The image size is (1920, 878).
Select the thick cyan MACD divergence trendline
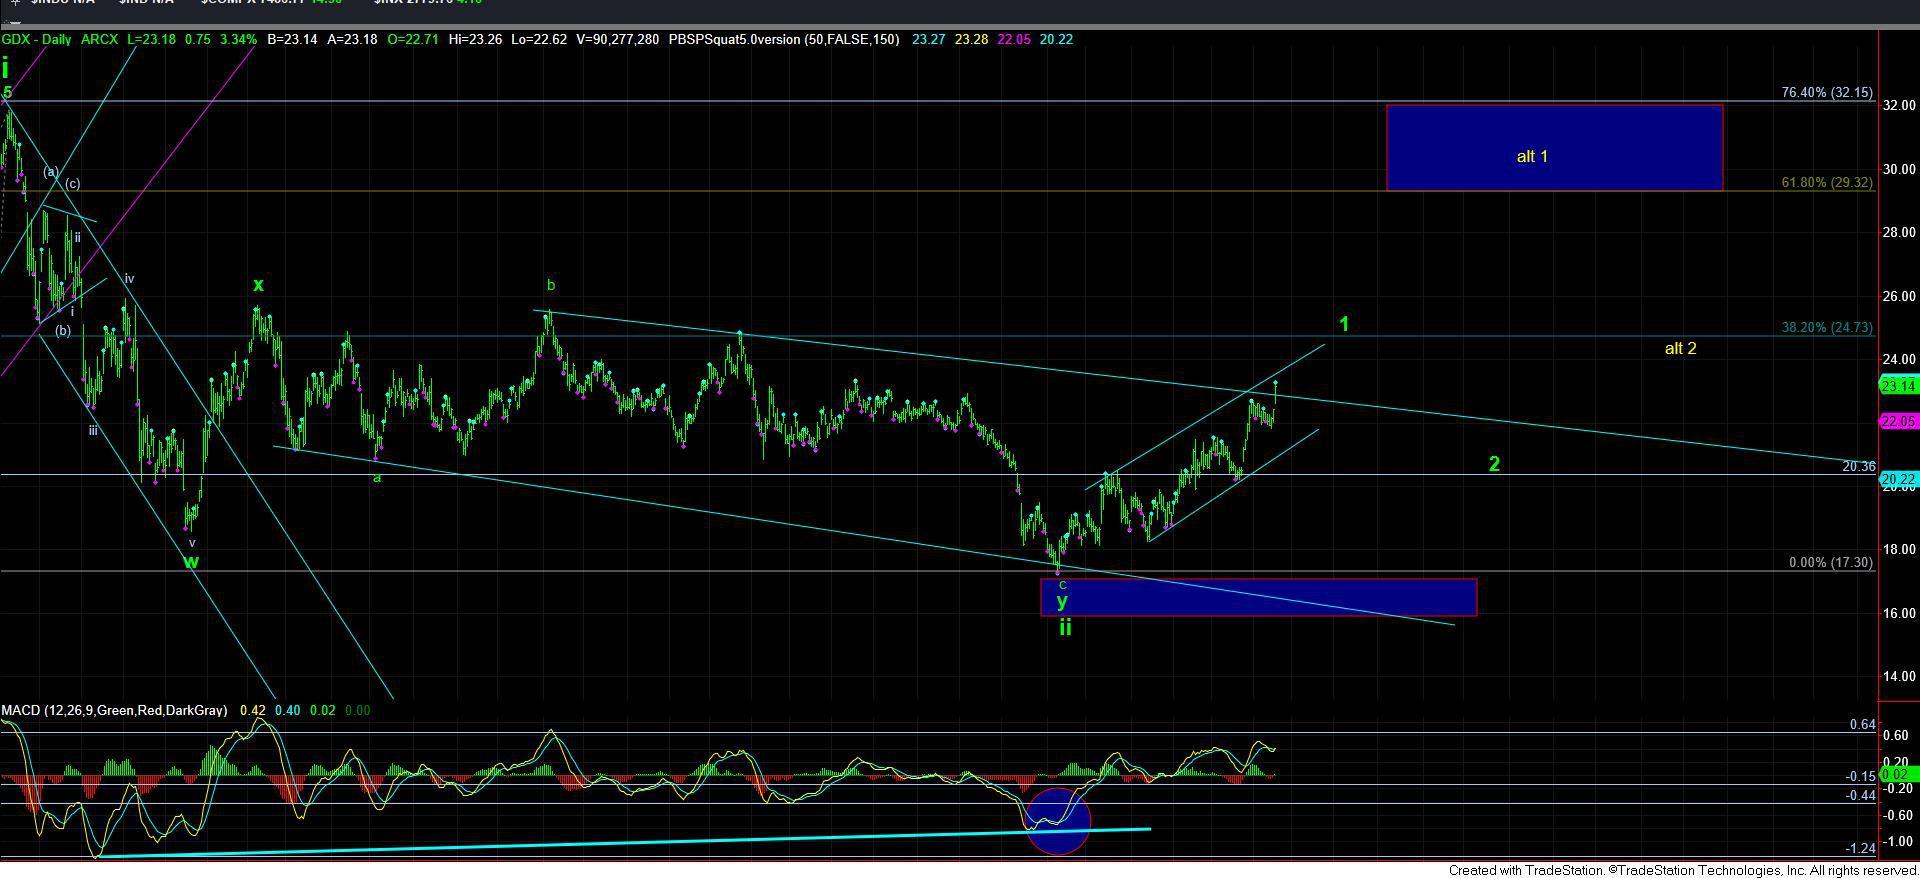pyautogui.click(x=620, y=842)
